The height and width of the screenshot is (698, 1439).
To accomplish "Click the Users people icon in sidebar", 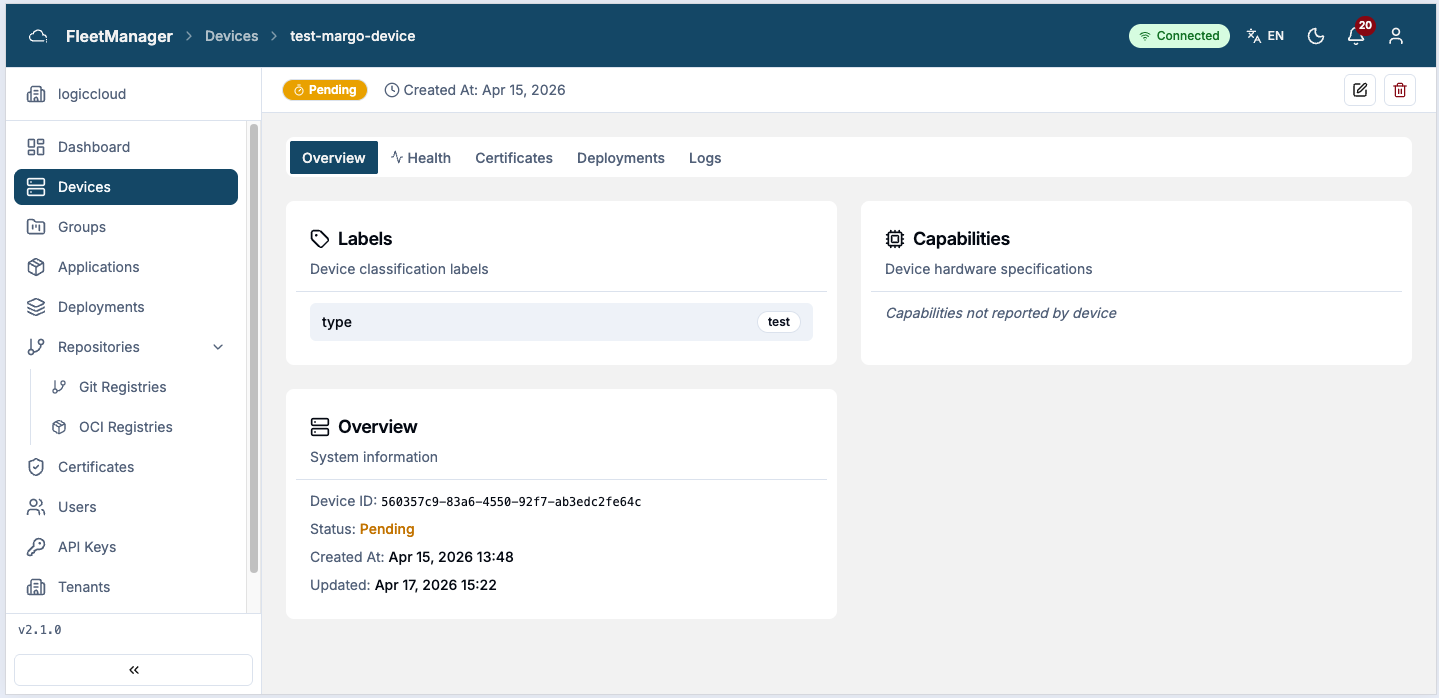I will pyautogui.click(x=36, y=507).
